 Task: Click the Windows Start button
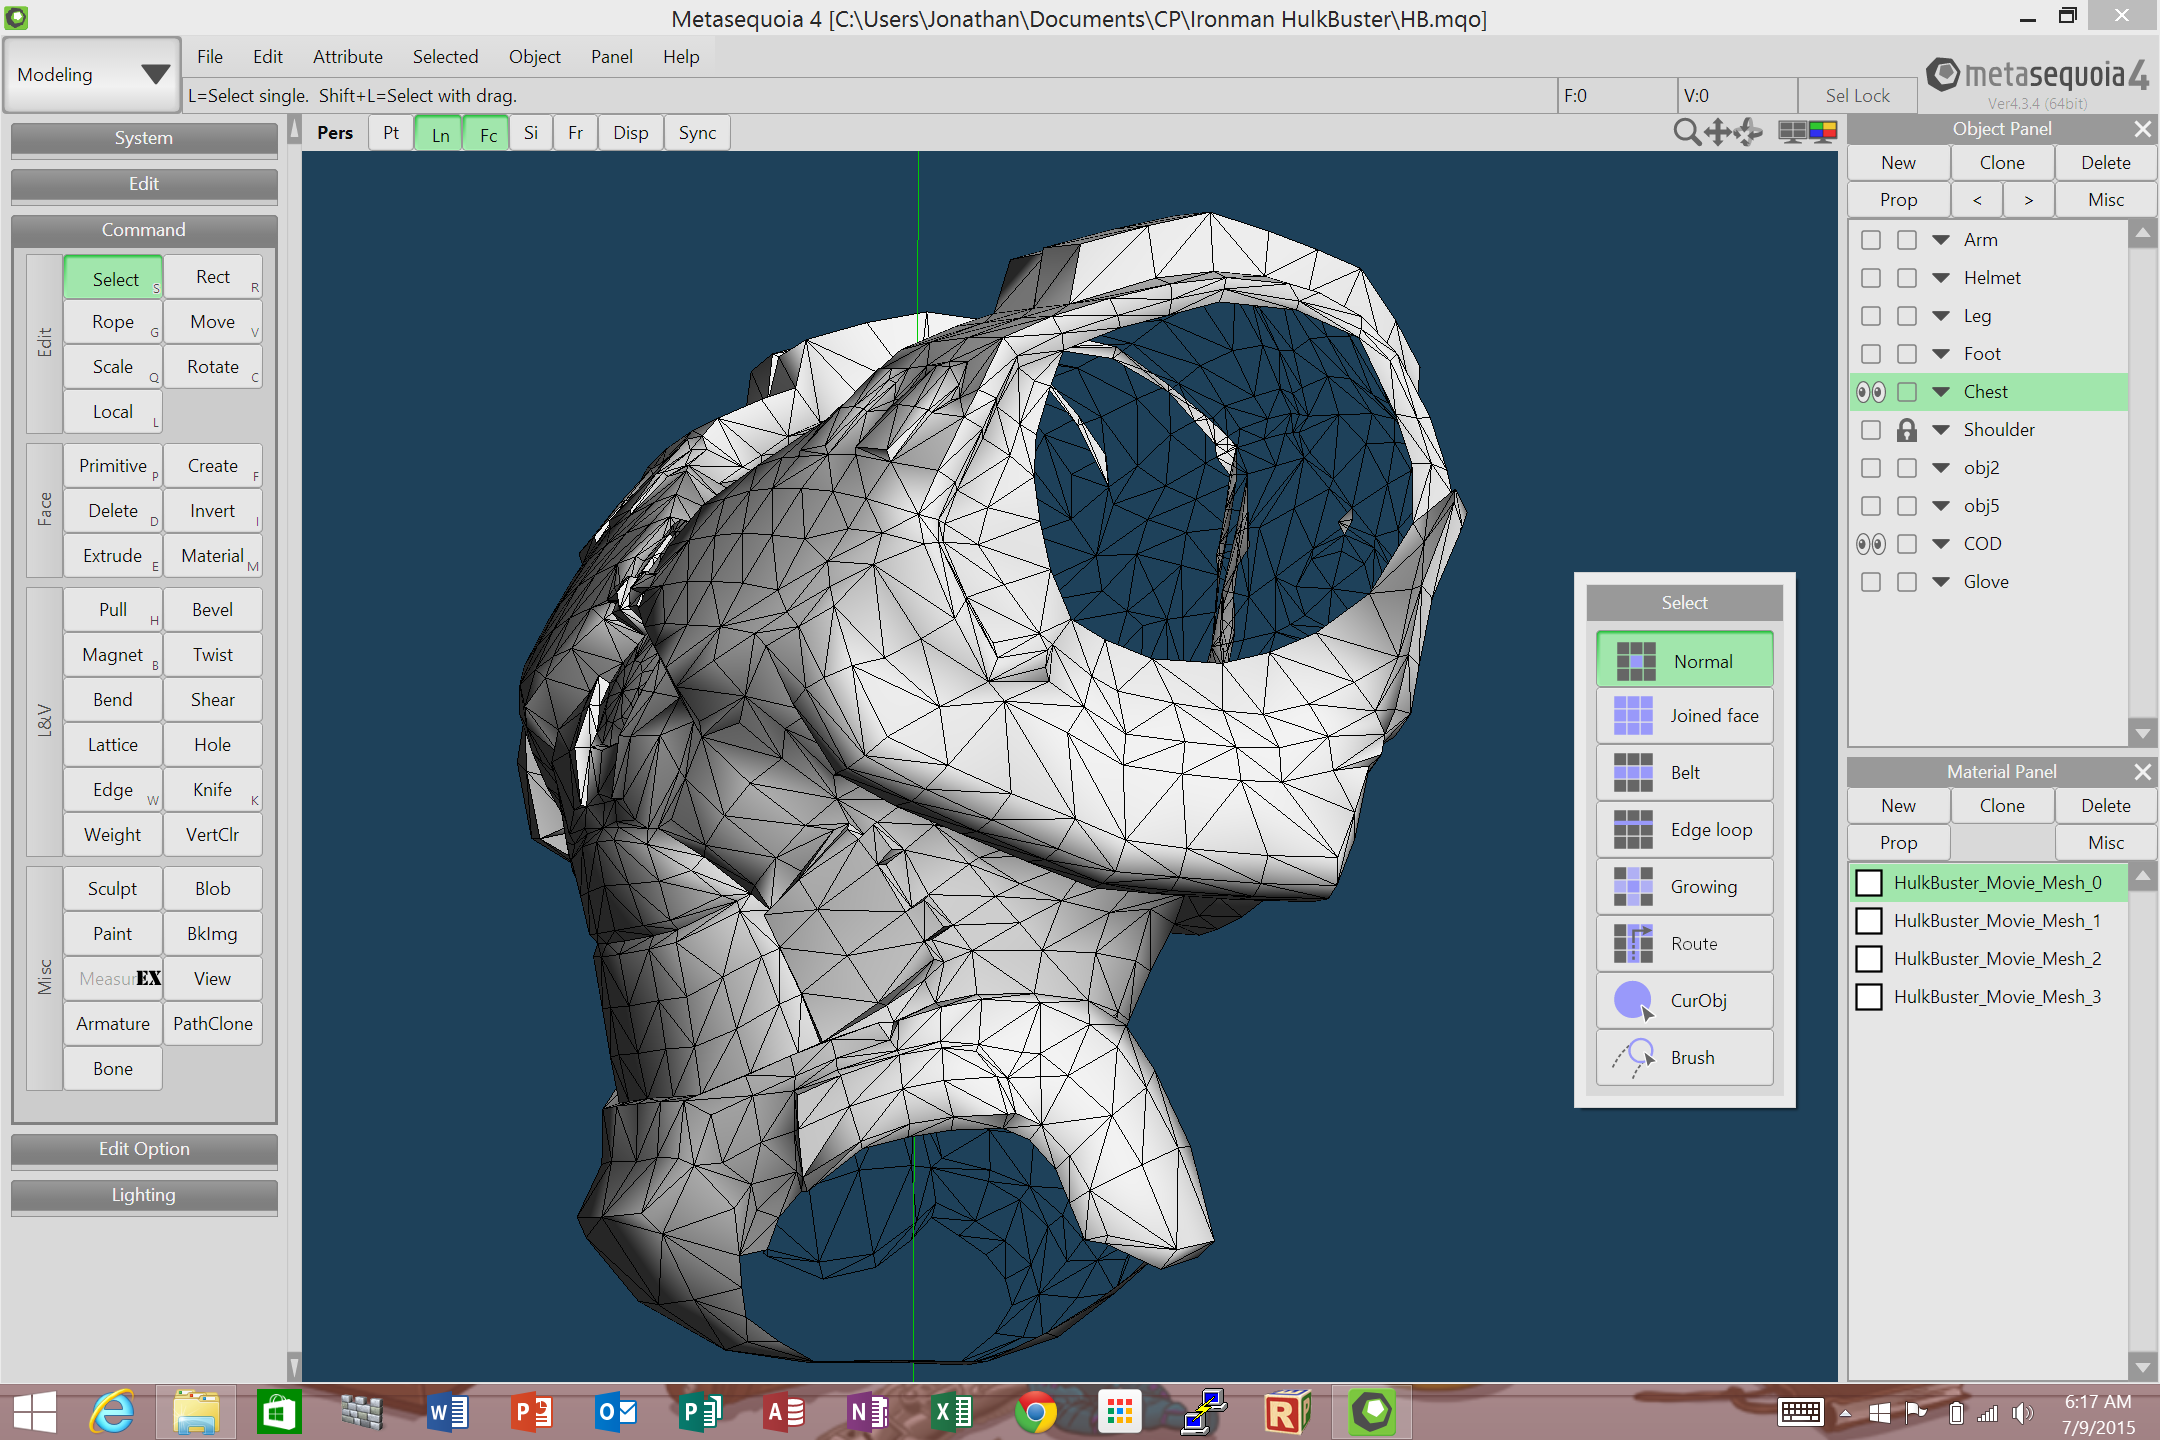(x=35, y=1412)
